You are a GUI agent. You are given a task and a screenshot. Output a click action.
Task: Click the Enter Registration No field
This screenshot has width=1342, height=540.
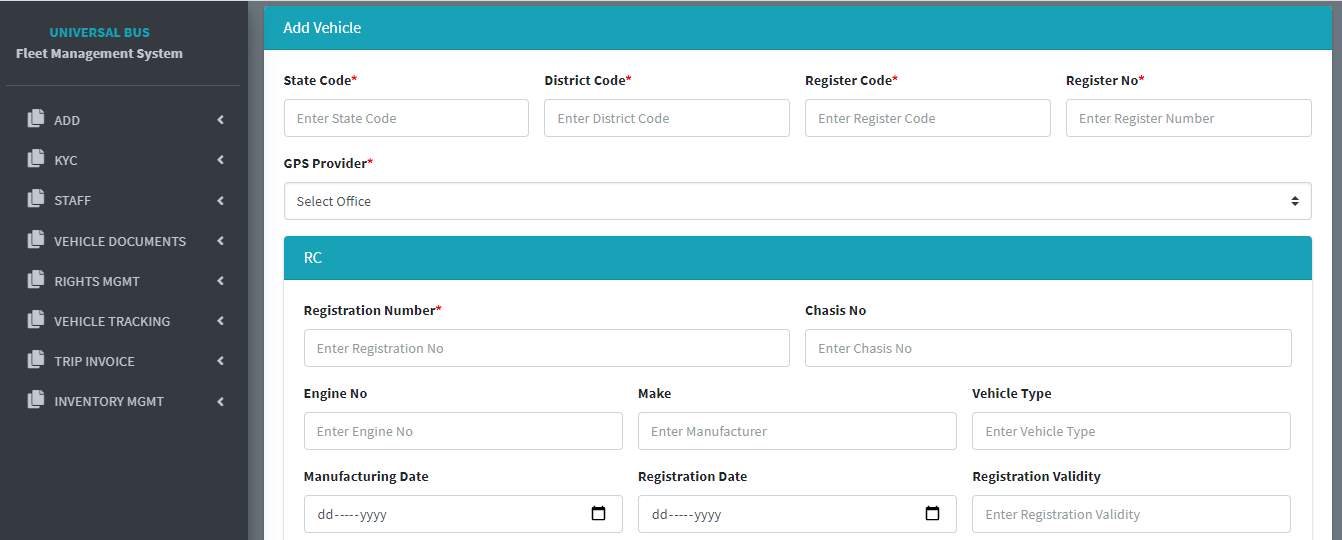546,348
